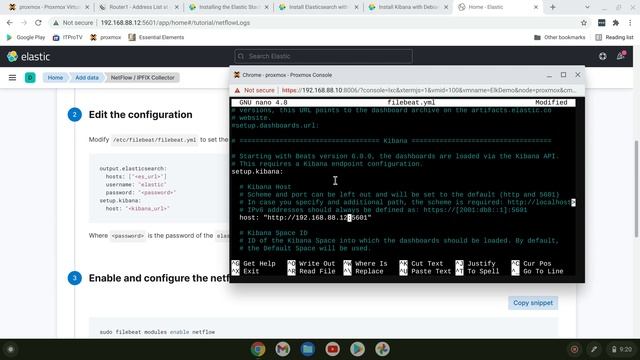This screenshot has width=640, height=360.
Task: Switch to Installing the Elastic Stack tab
Action: coord(229,7)
